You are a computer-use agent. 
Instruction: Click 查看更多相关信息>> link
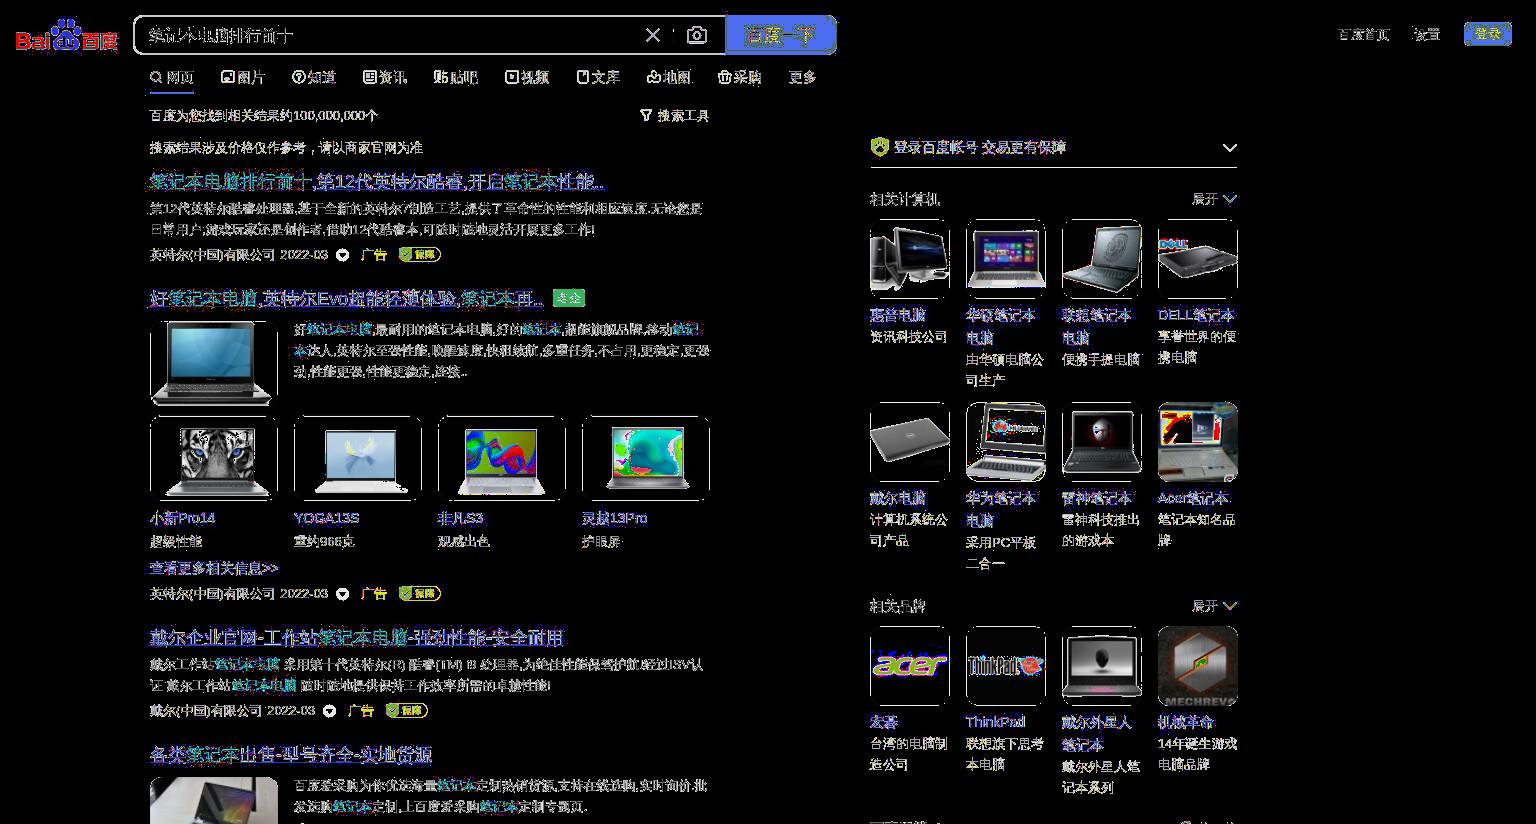click(x=214, y=568)
